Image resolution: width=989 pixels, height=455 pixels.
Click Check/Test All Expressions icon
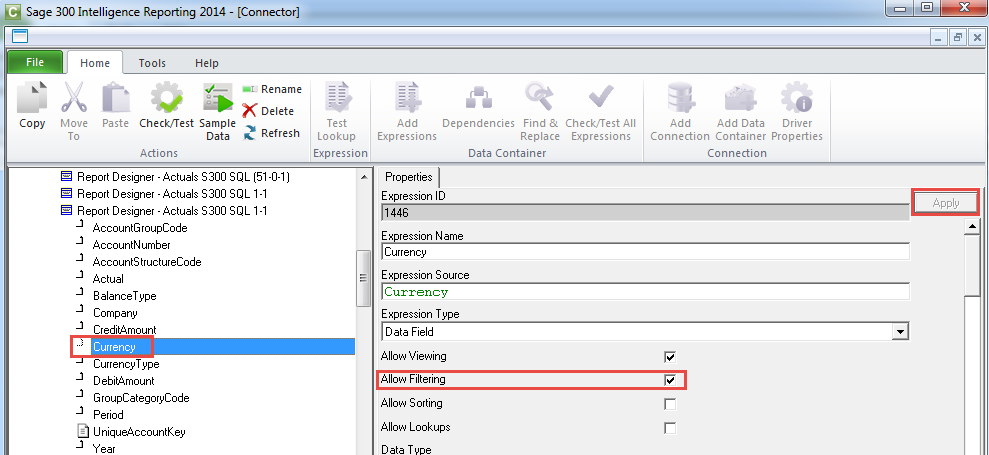600,98
